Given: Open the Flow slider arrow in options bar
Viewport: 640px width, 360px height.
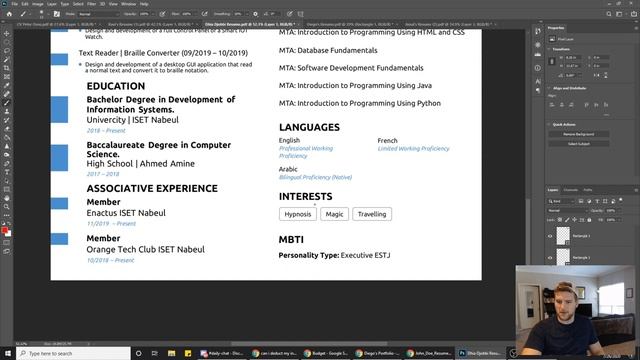Looking at the screenshot, I should pyautogui.click(x=196, y=14).
